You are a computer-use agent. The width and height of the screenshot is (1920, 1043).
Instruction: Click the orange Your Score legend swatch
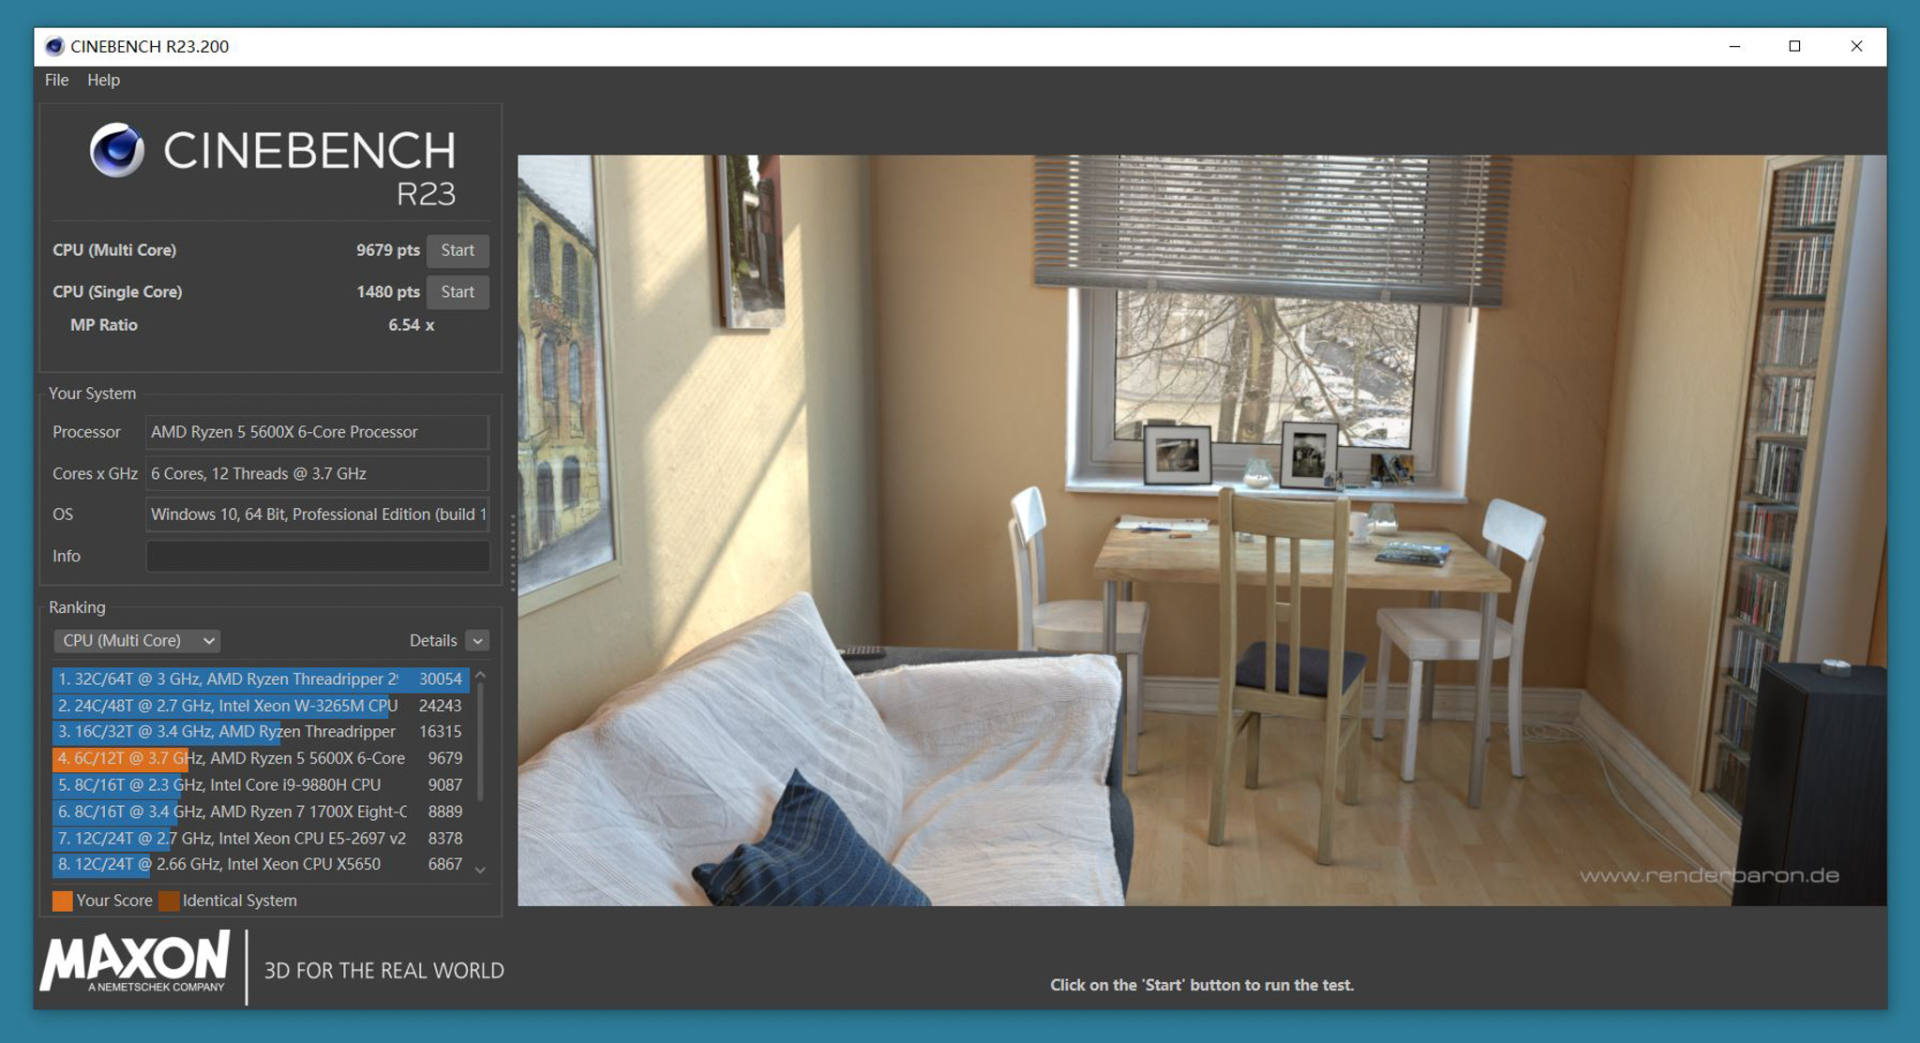tap(62, 901)
